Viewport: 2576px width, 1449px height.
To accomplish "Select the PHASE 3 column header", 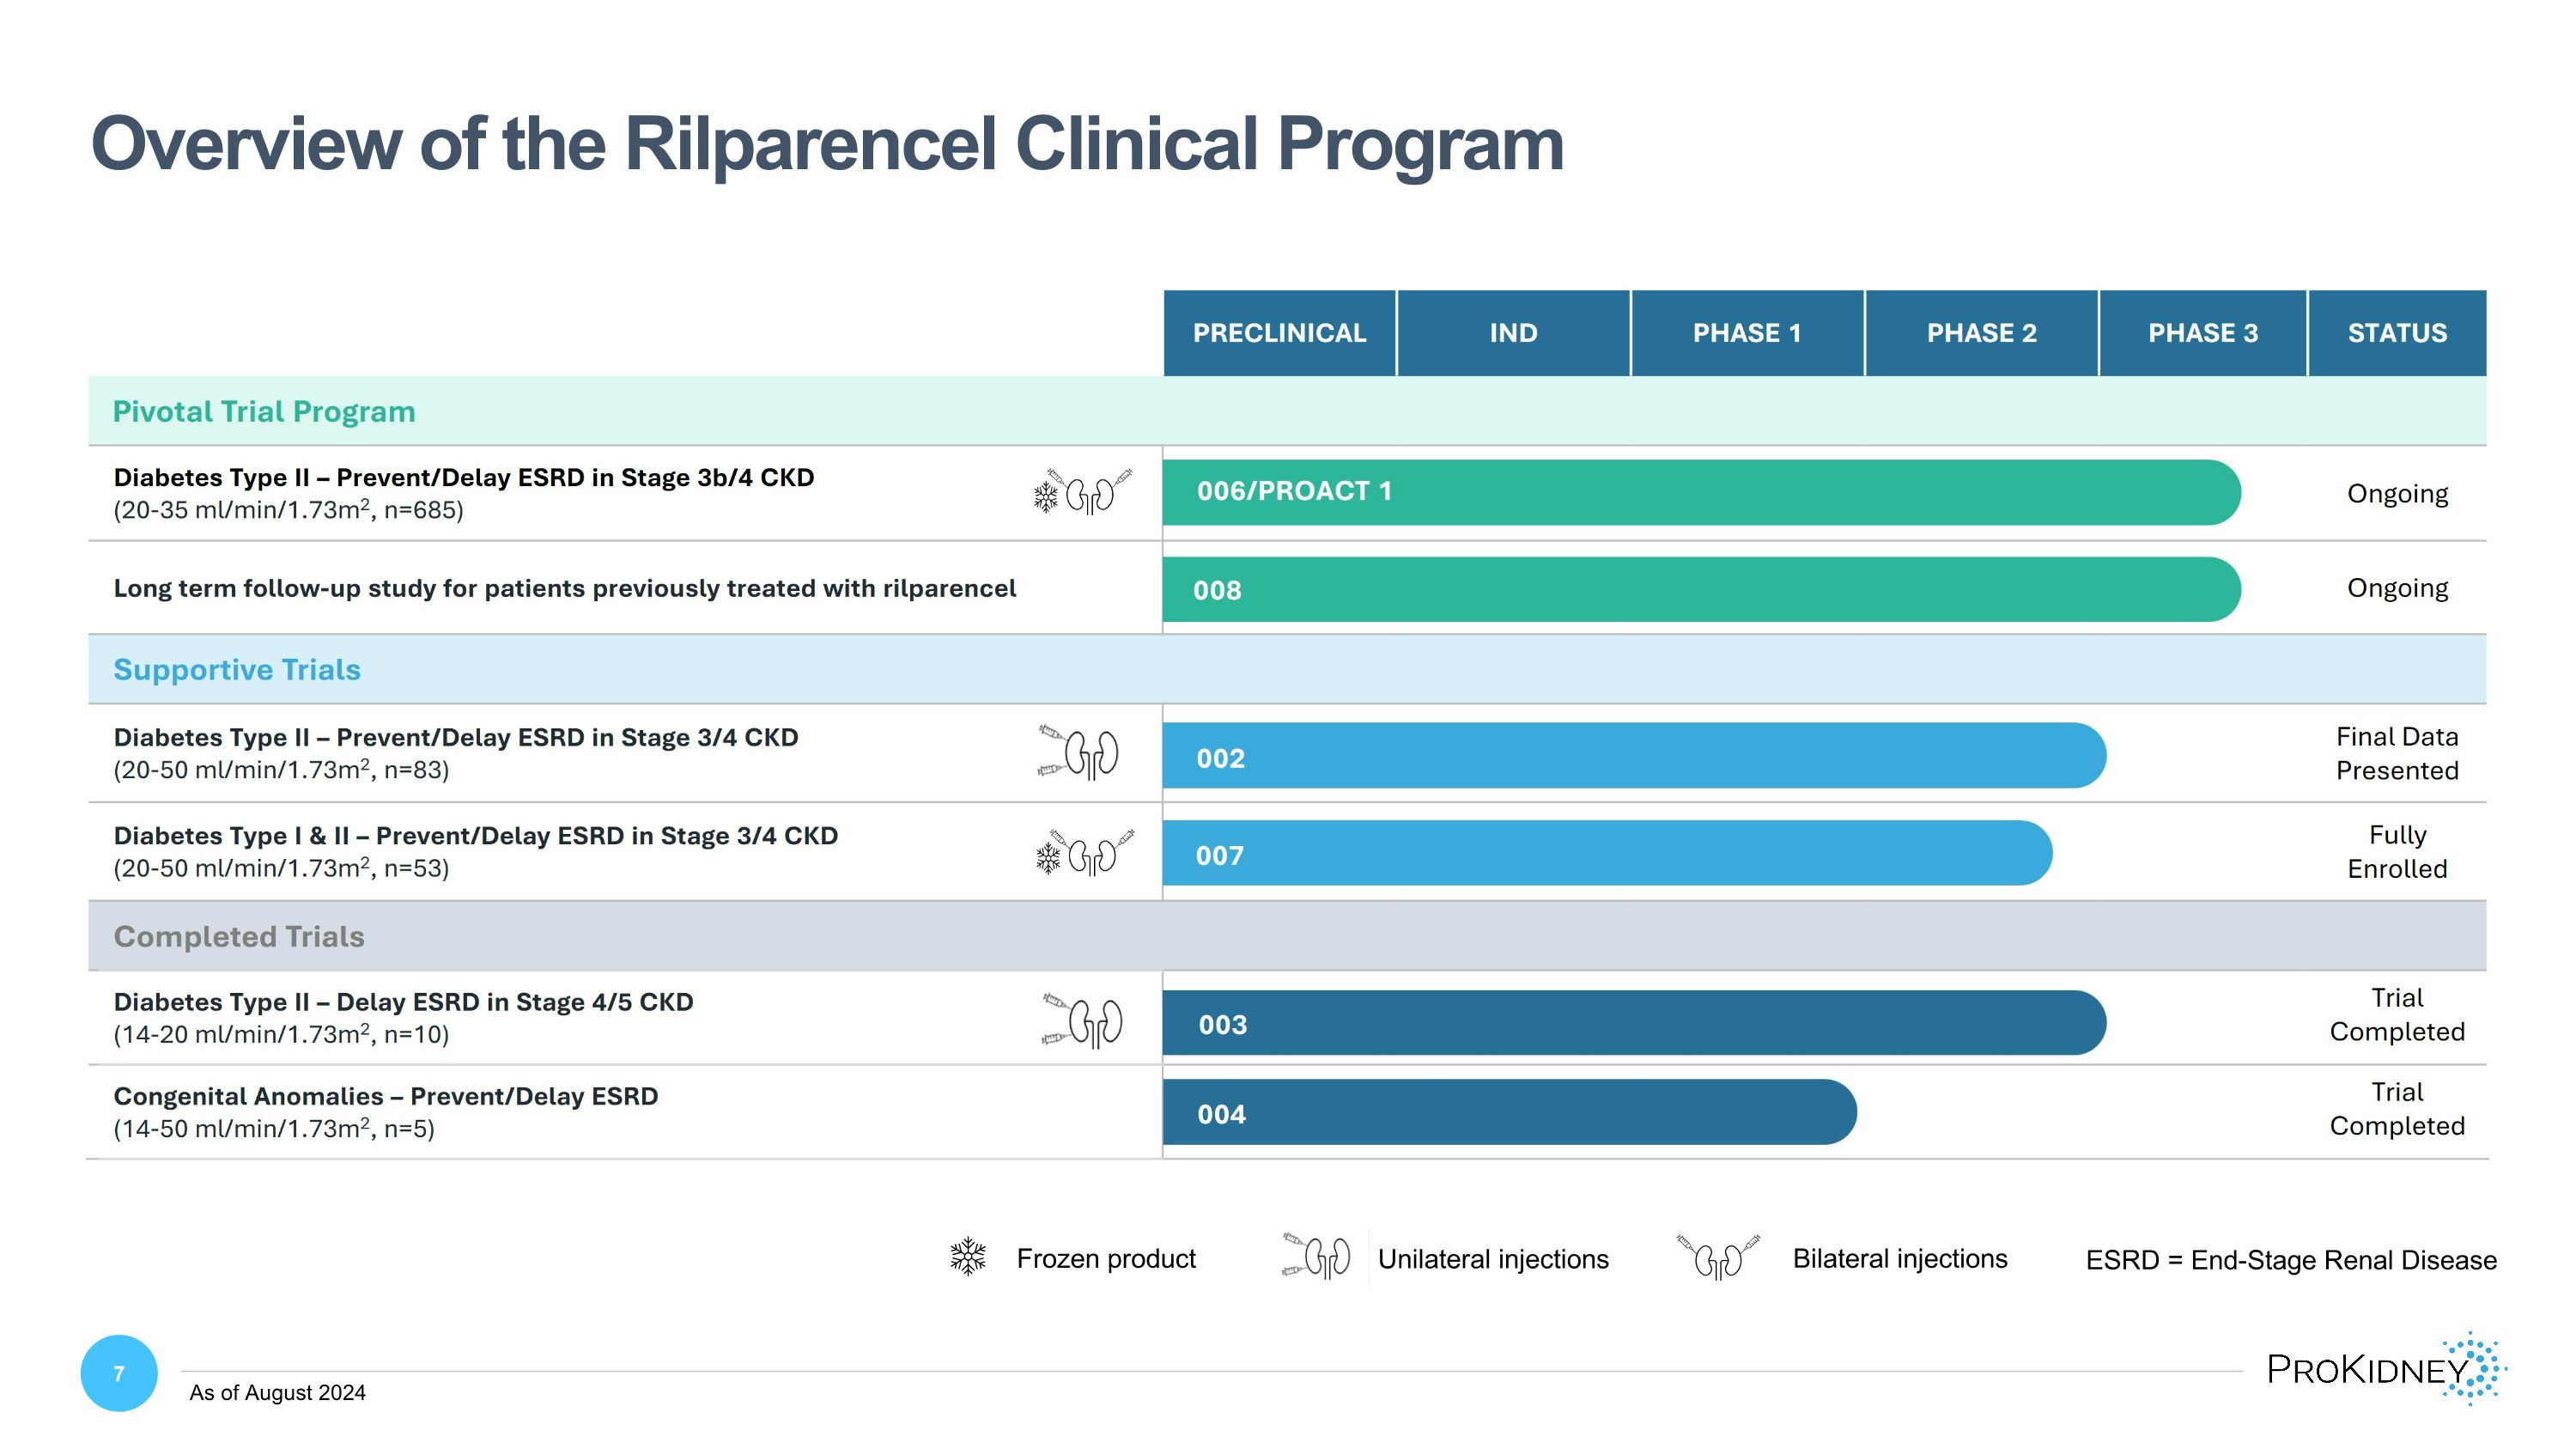I will coord(2203,333).
